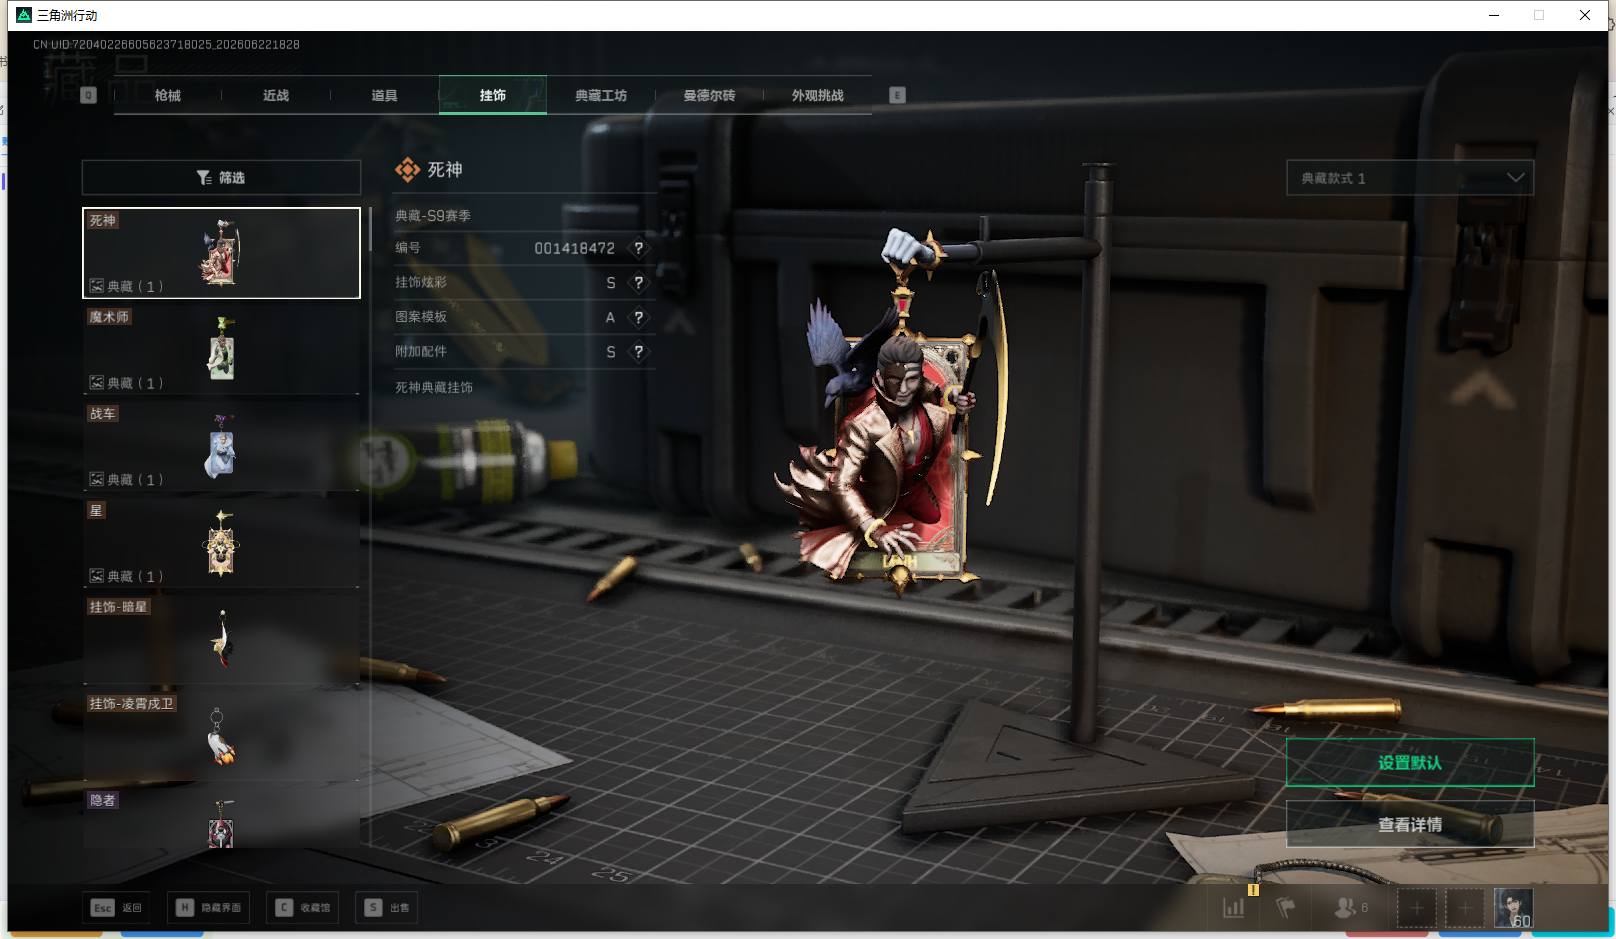
Task: Click help icon next to 挂饰炫彩
Action: [x=638, y=283]
